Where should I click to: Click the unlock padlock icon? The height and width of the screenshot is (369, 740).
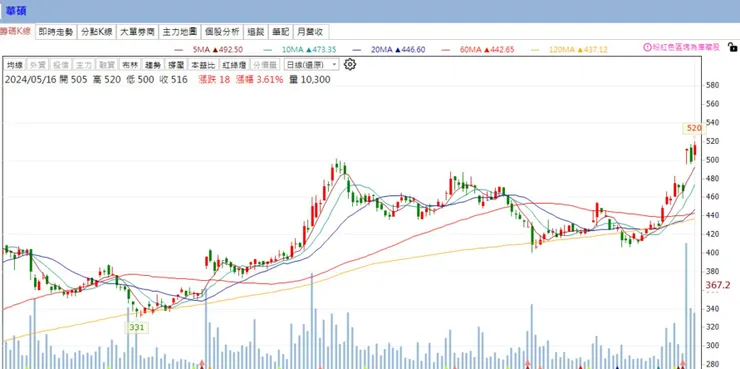[x=732, y=47]
